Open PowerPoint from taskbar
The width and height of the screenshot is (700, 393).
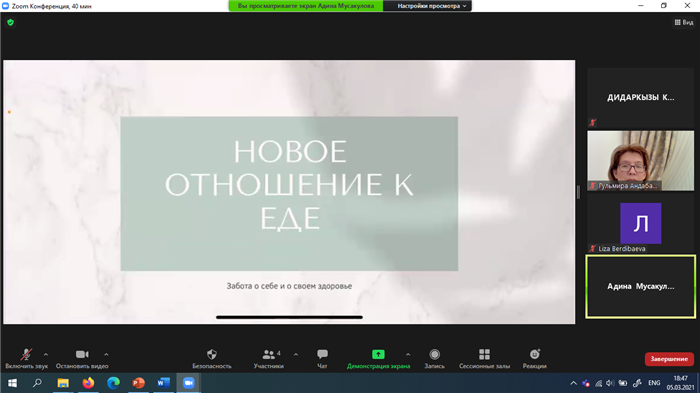138,383
